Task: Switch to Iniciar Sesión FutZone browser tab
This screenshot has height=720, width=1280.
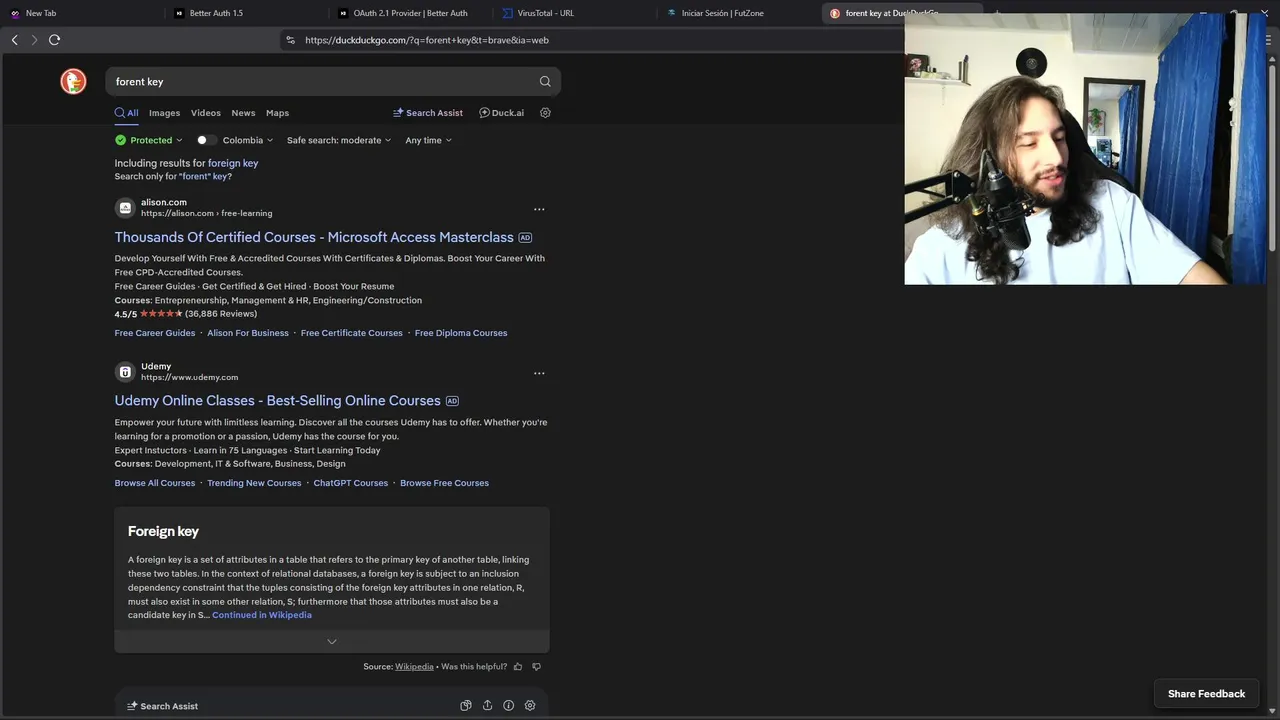Action: tap(737, 13)
